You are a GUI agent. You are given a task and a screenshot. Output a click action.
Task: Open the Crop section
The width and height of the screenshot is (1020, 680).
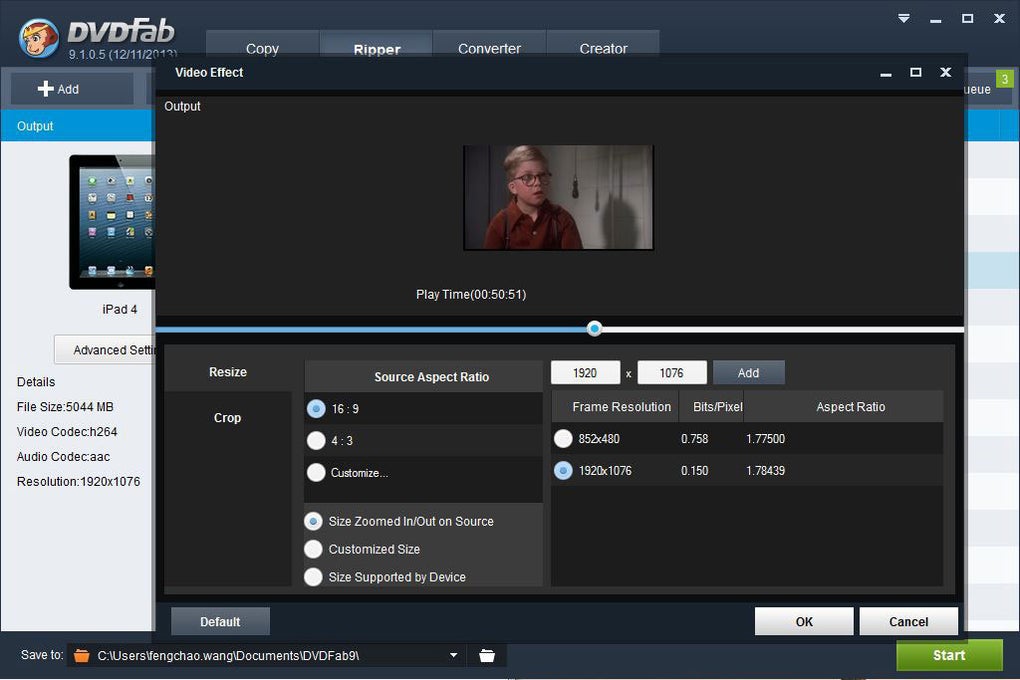228,418
